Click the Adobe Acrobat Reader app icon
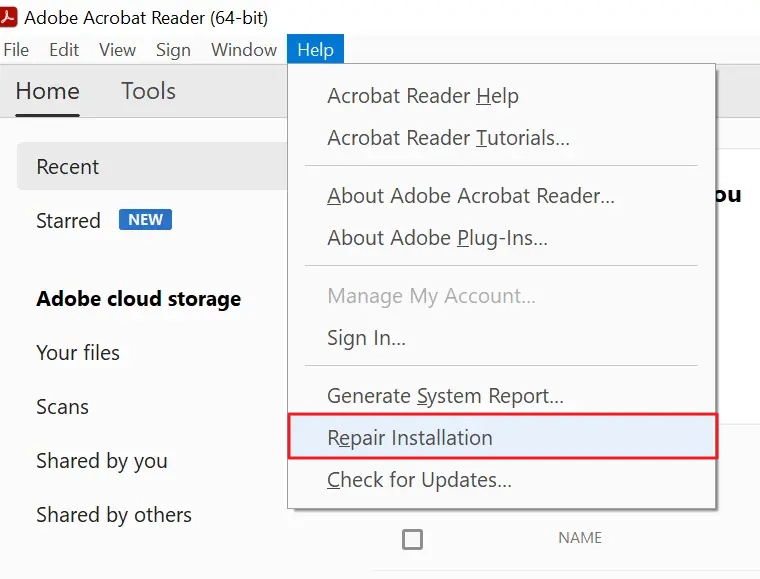This screenshot has width=760, height=579. (8, 17)
